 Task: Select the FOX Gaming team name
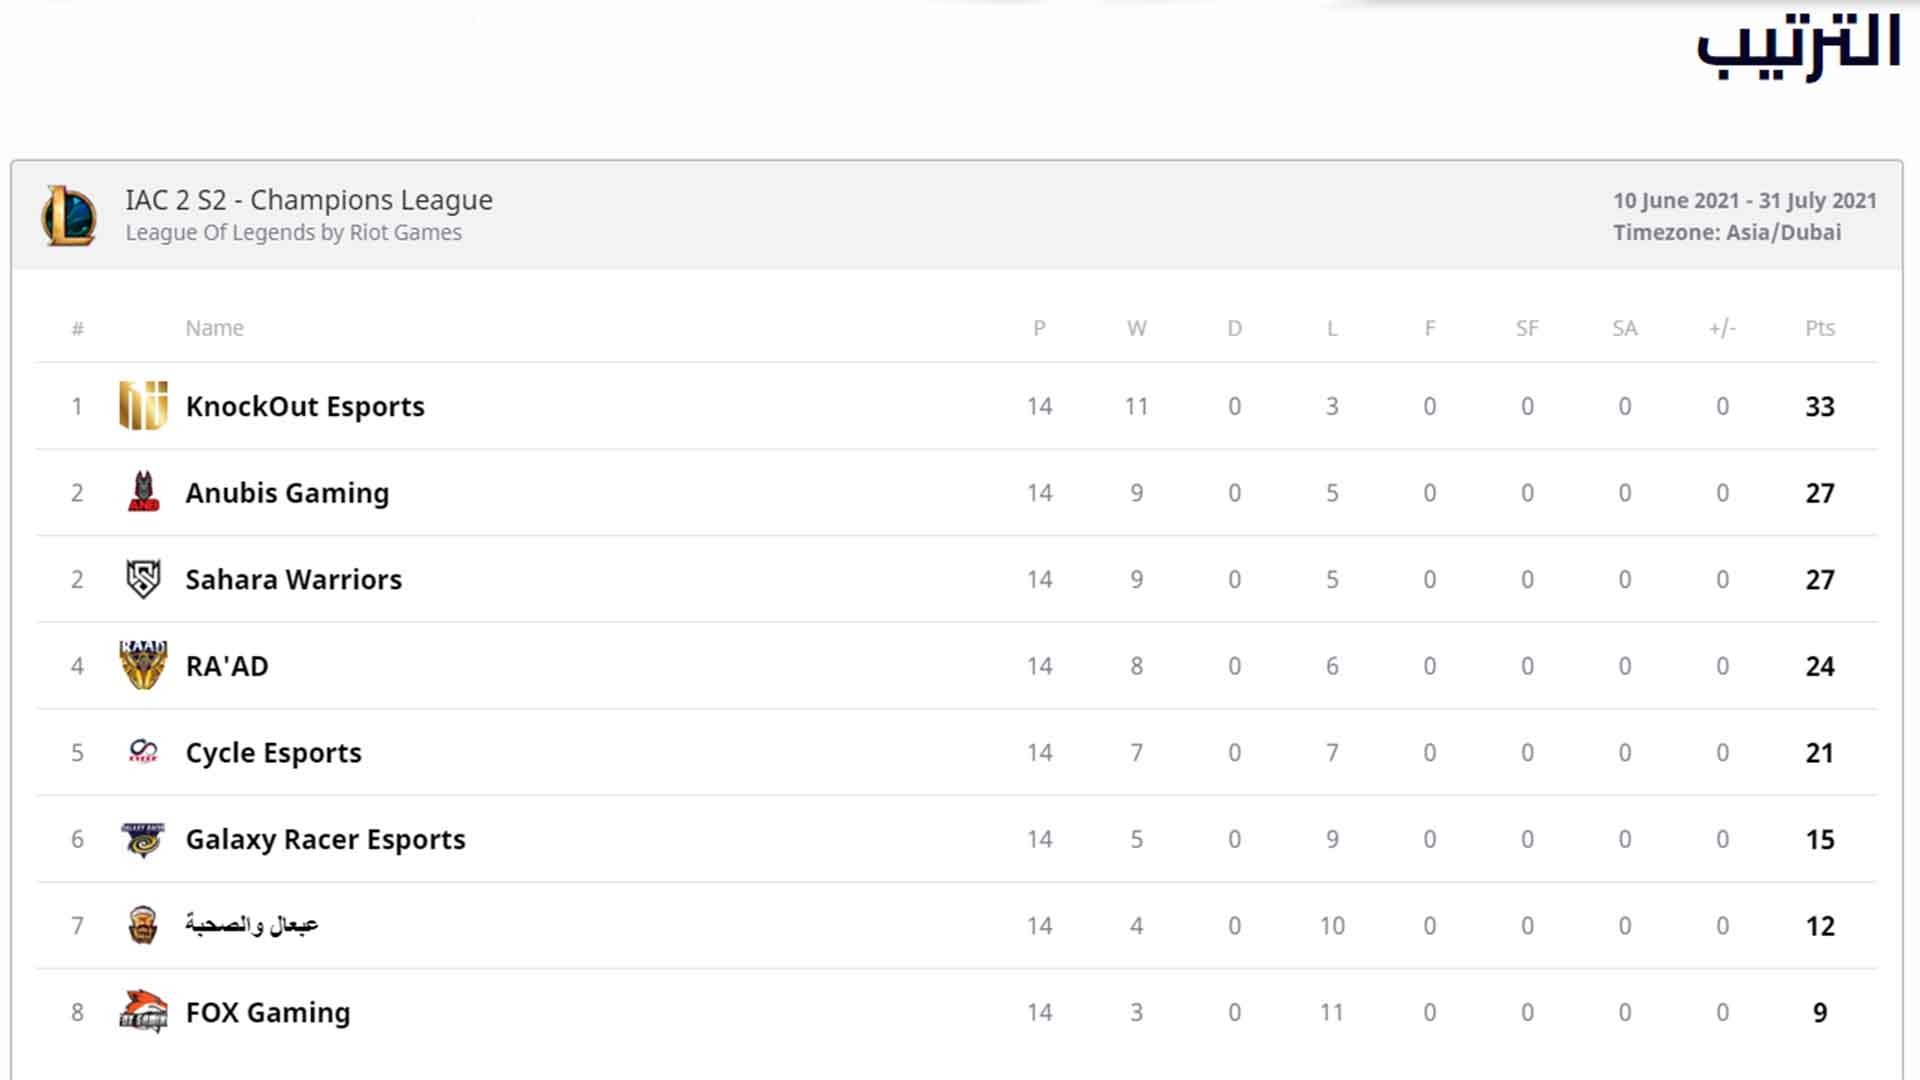pyautogui.click(x=268, y=1012)
